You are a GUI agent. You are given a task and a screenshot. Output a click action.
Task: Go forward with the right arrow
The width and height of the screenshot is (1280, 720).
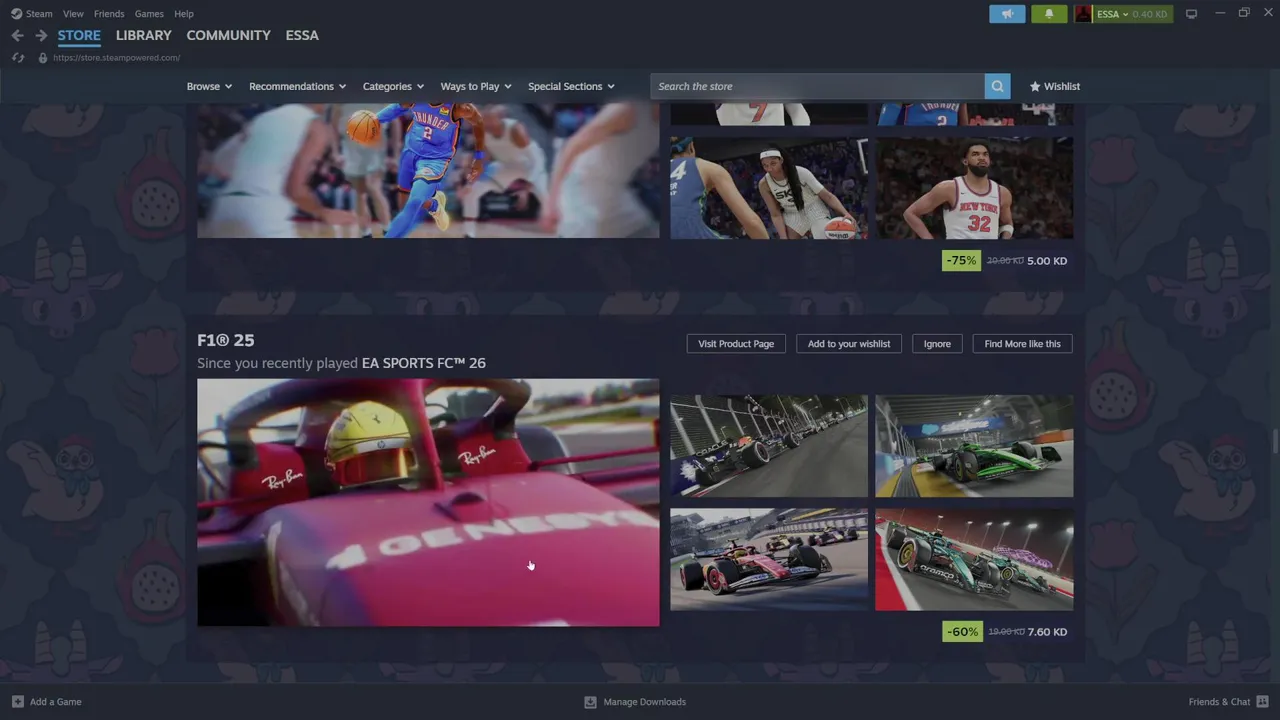41,35
